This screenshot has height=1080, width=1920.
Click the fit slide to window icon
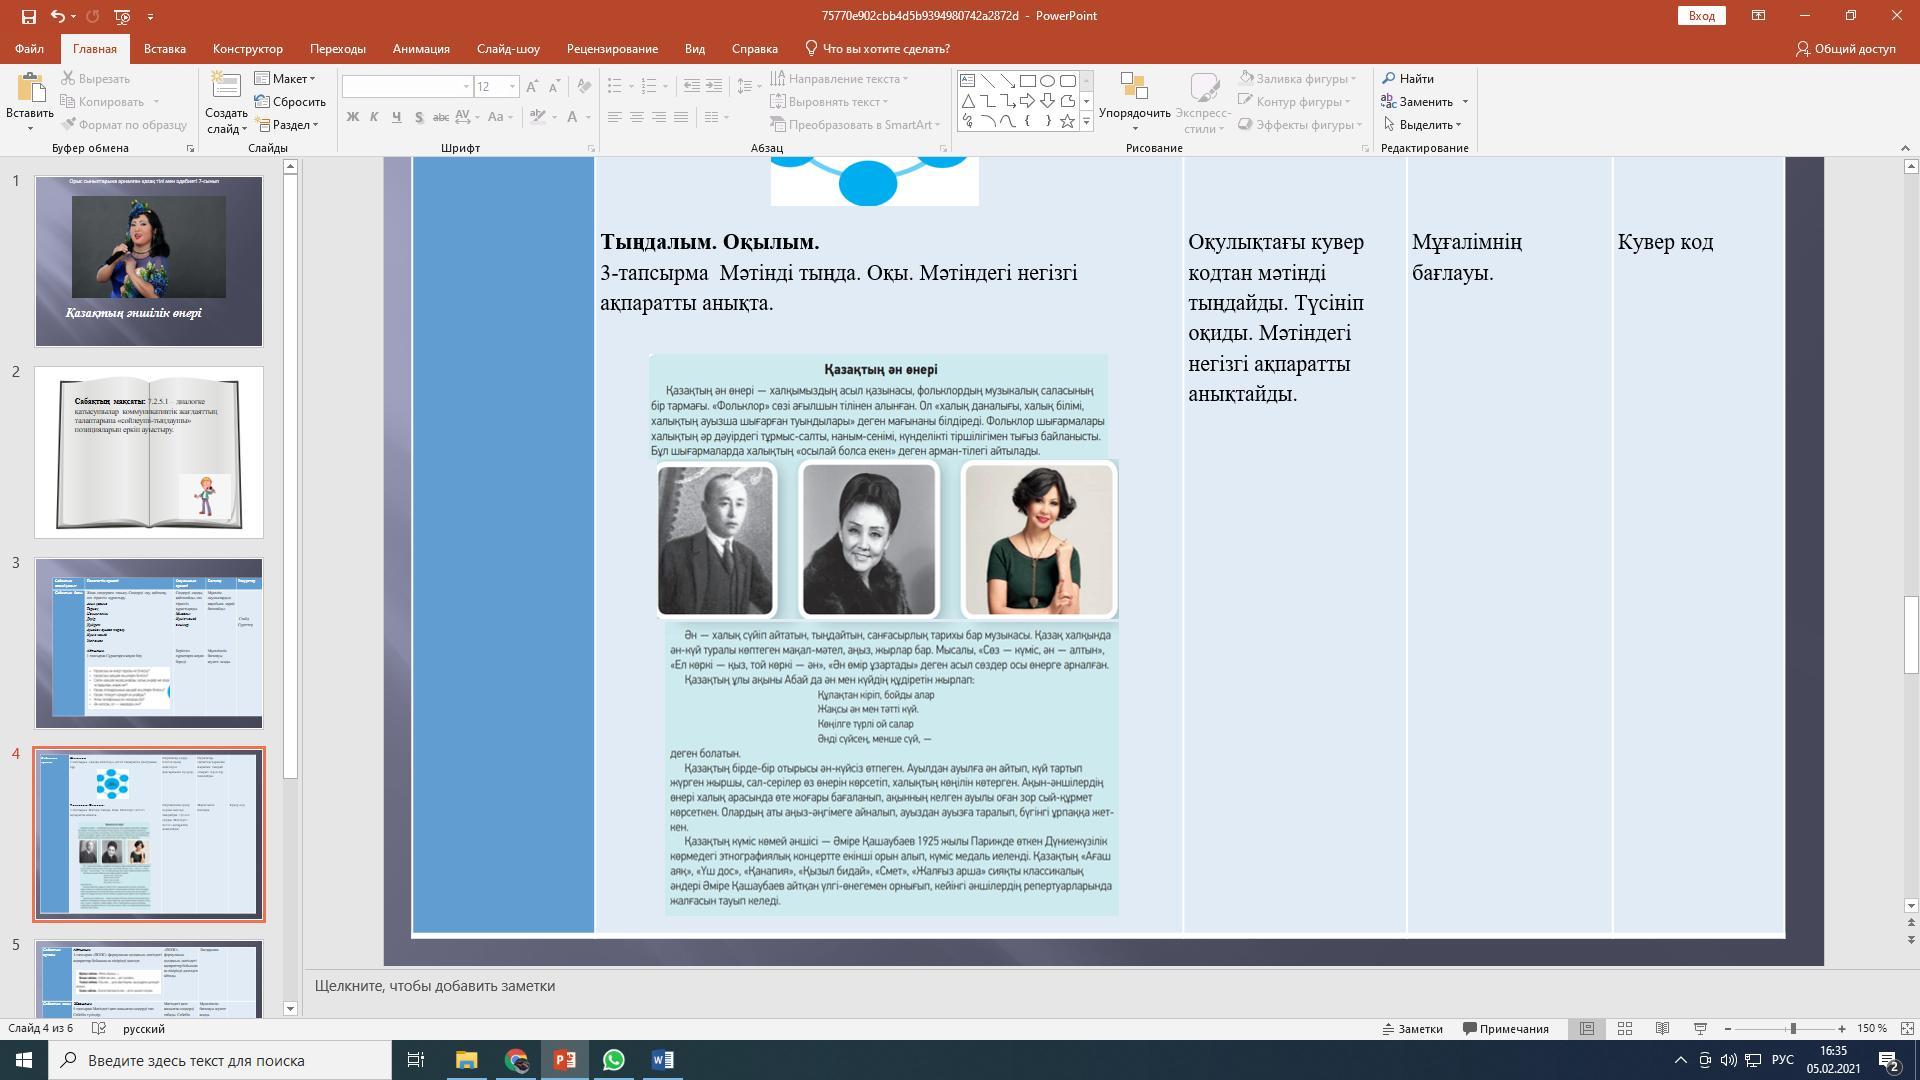[x=1906, y=1028]
